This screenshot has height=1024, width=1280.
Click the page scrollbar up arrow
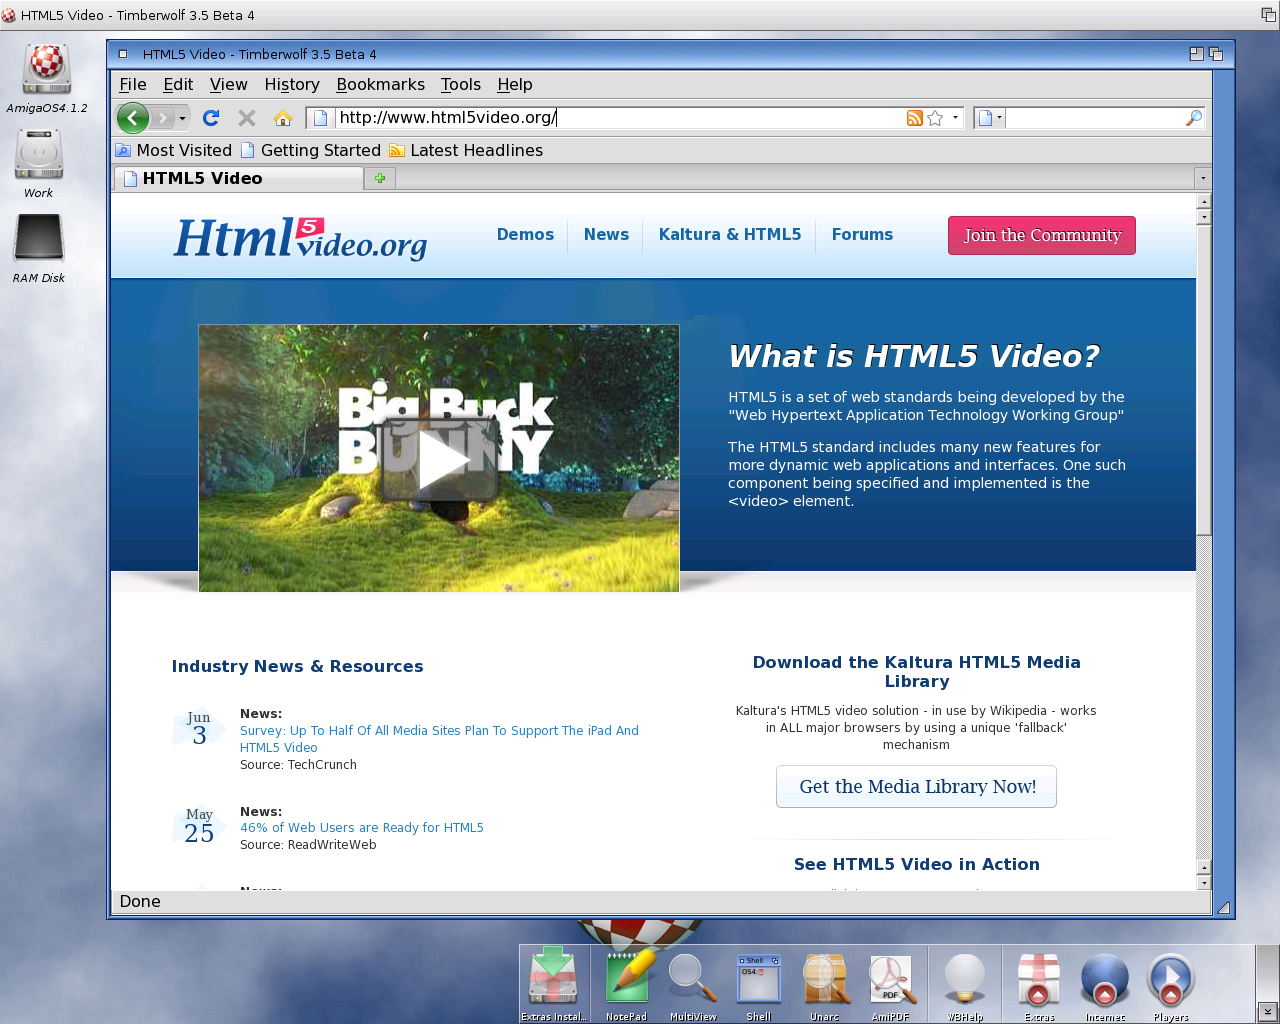[1204, 202]
